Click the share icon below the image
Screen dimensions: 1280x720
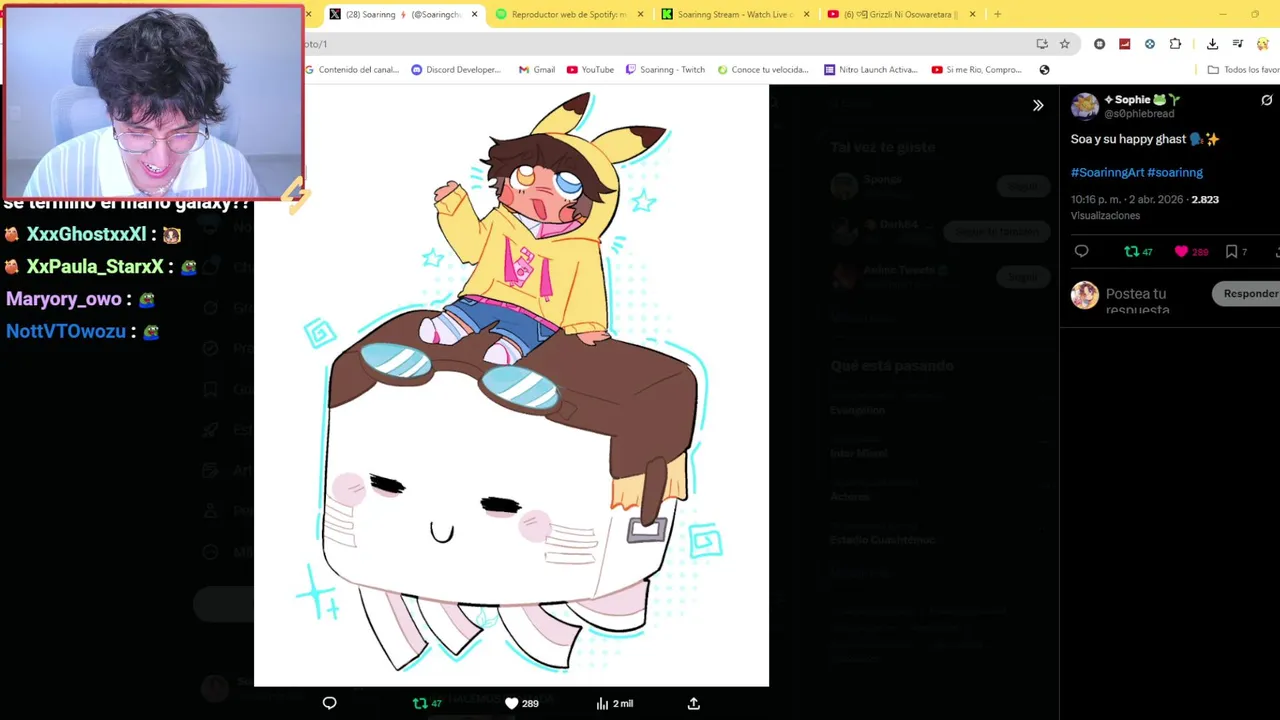693,703
